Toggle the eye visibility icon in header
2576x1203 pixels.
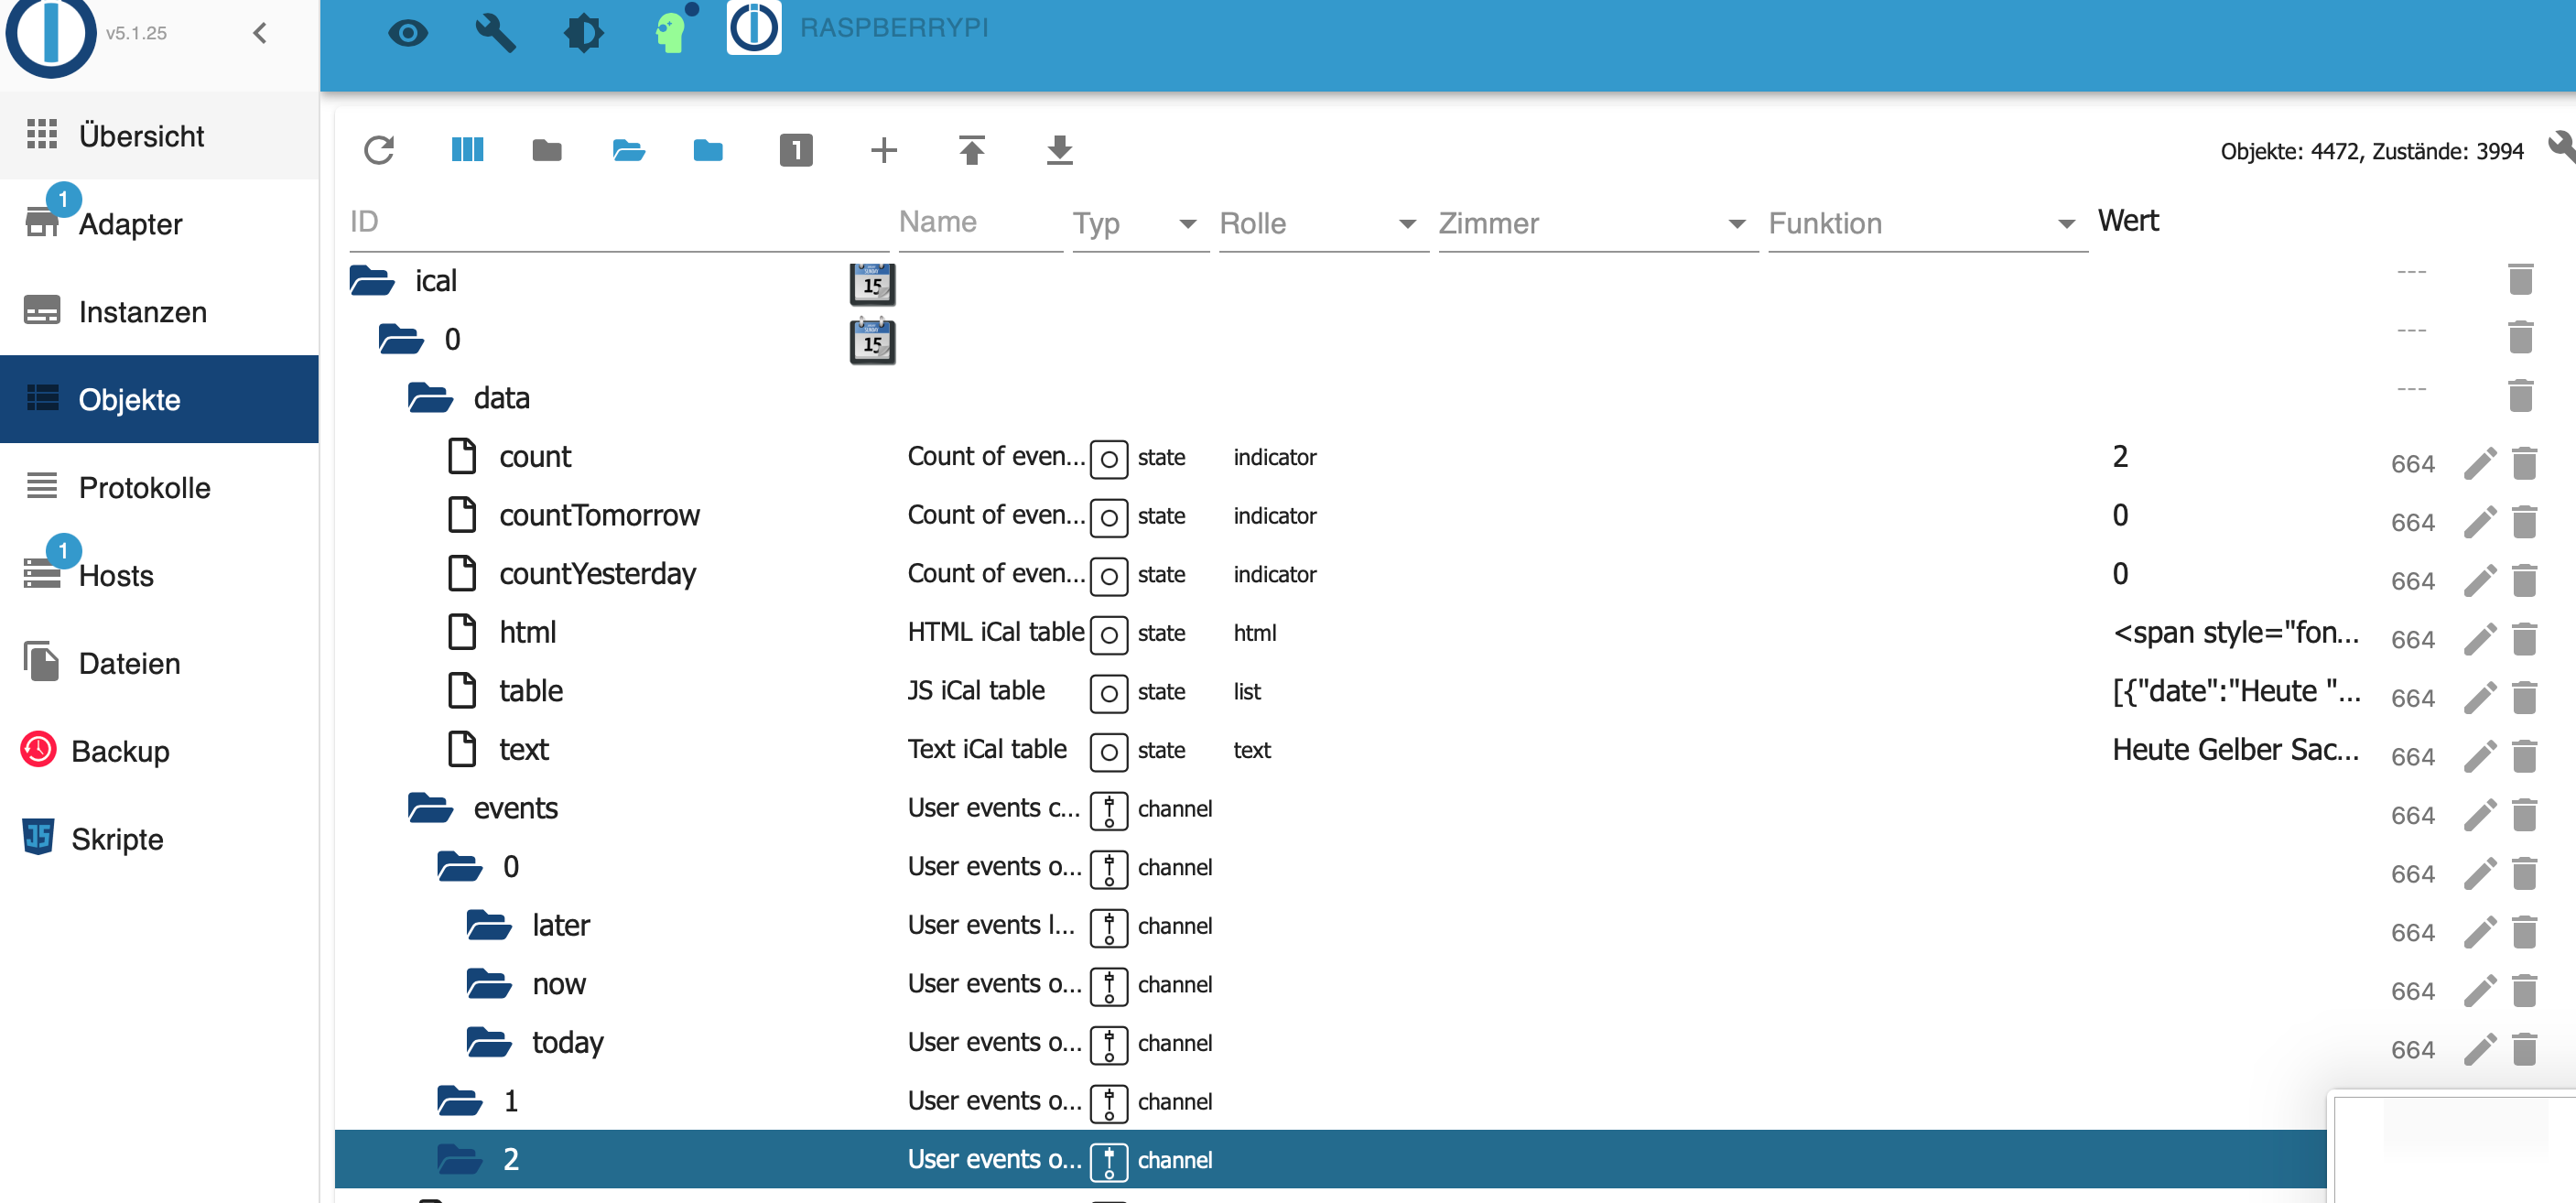pyautogui.click(x=407, y=33)
